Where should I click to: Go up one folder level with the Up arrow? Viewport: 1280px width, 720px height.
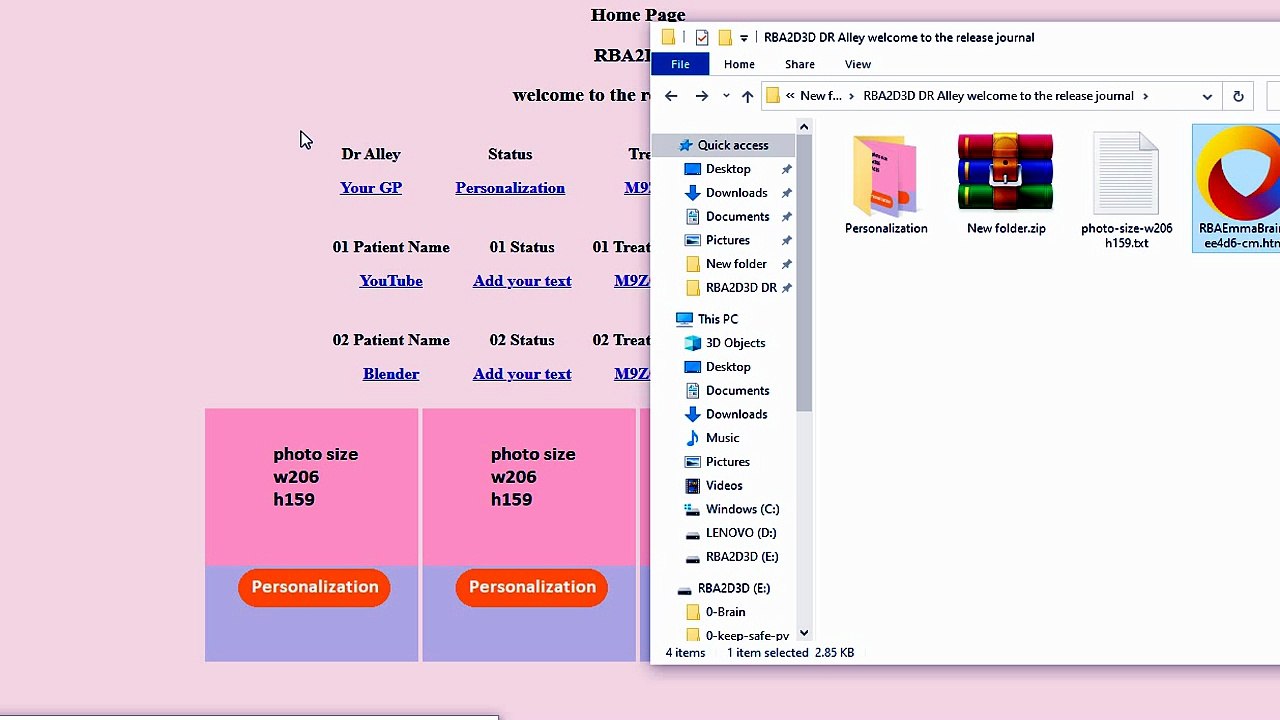[747, 96]
